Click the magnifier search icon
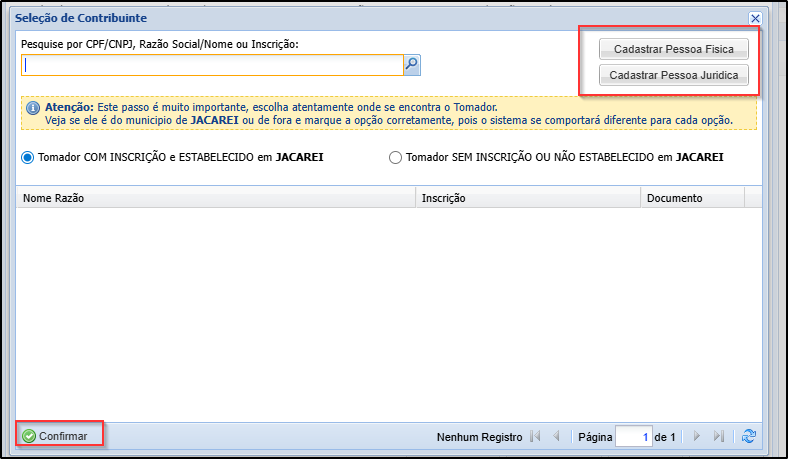 pos(411,65)
